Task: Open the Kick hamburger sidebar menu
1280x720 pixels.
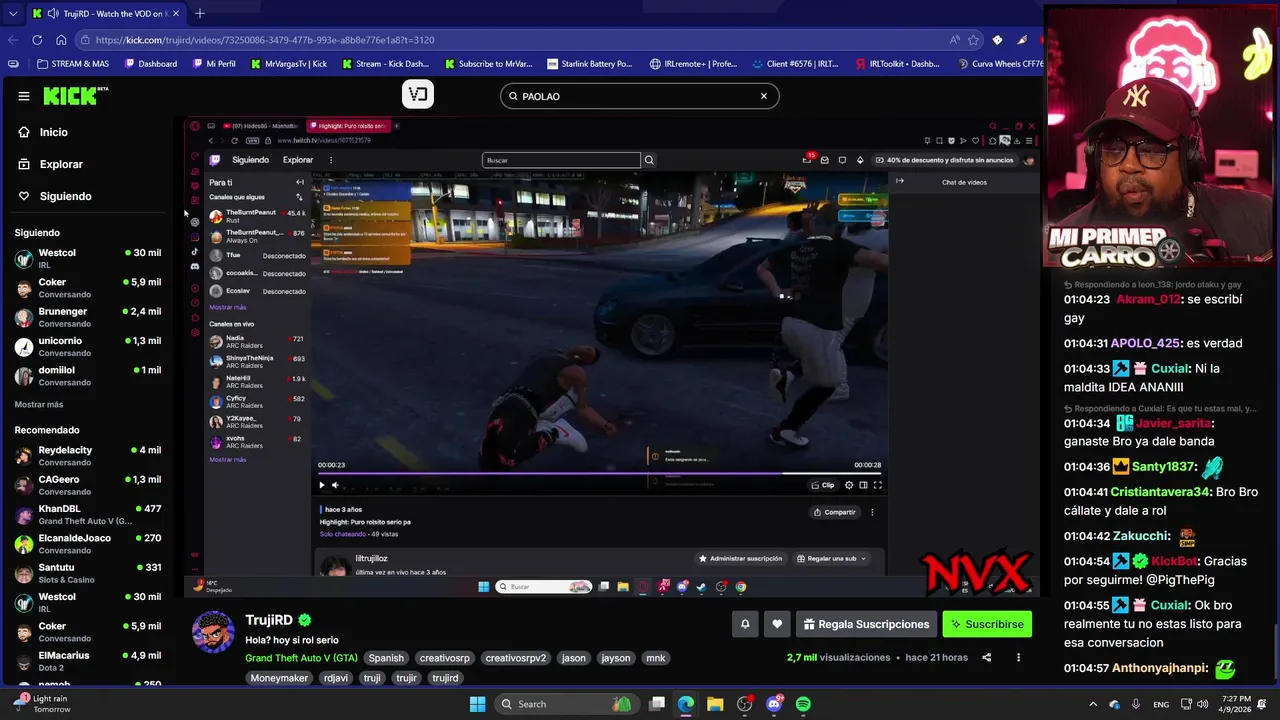Action: 24,96
